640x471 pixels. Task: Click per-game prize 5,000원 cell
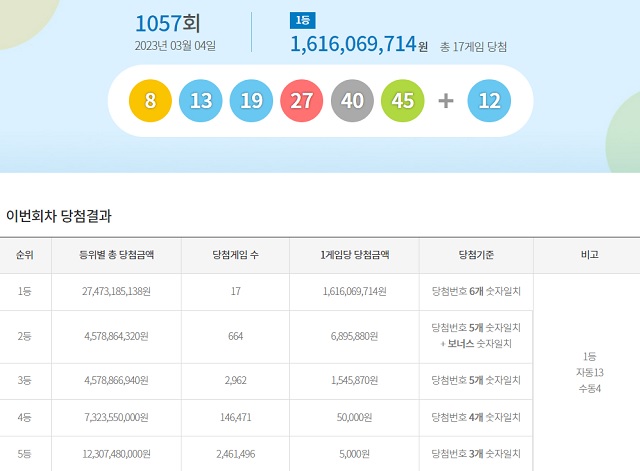click(355, 454)
